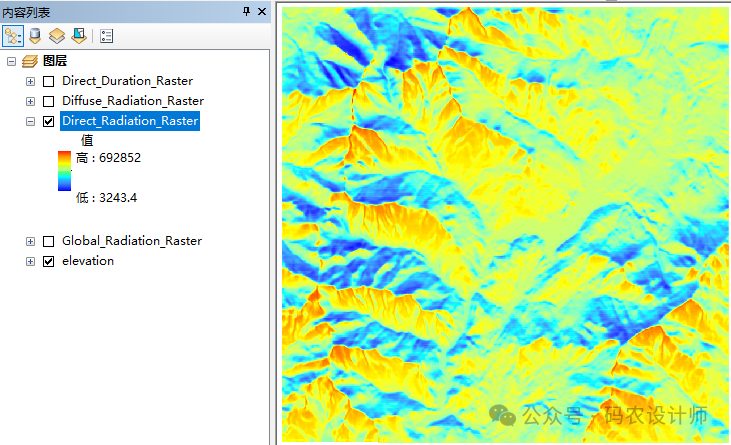The height and width of the screenshot is (445, 731).
Task: Click the 图层 data frame icon
Action: point(29,61)
